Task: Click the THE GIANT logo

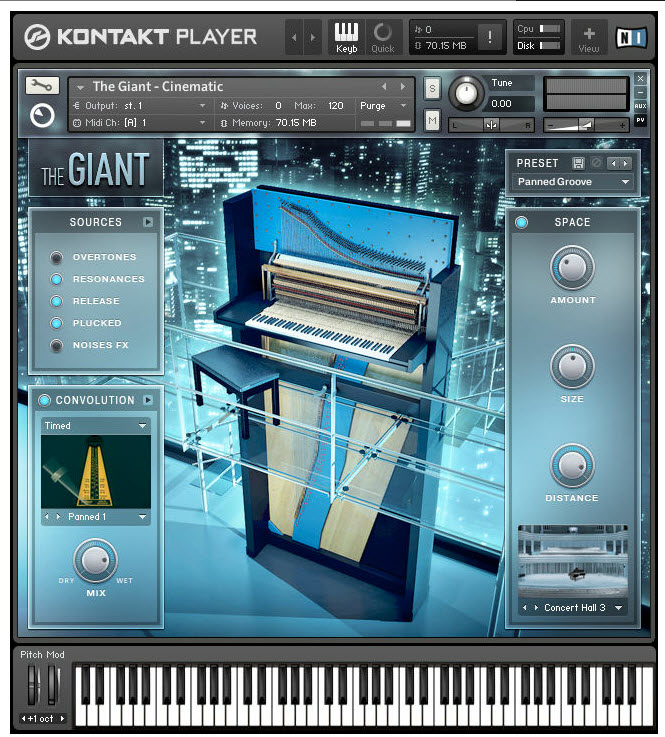Action: [96, 169]
